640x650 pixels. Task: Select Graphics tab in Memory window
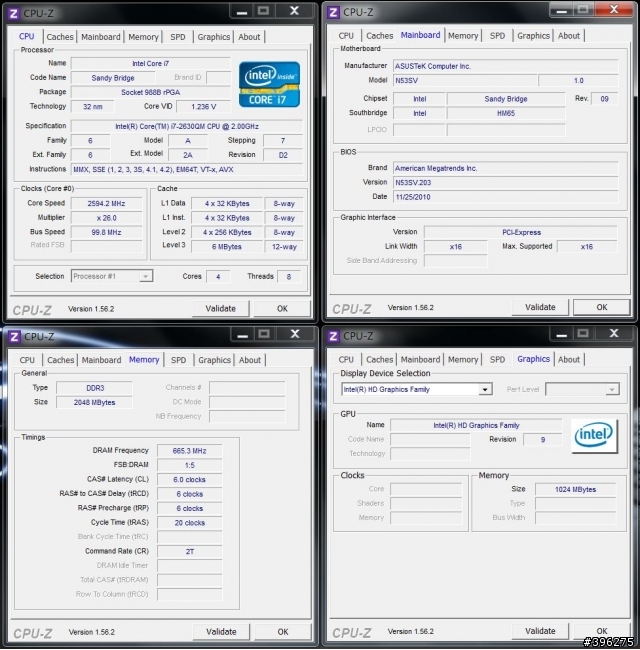point(214,360)
